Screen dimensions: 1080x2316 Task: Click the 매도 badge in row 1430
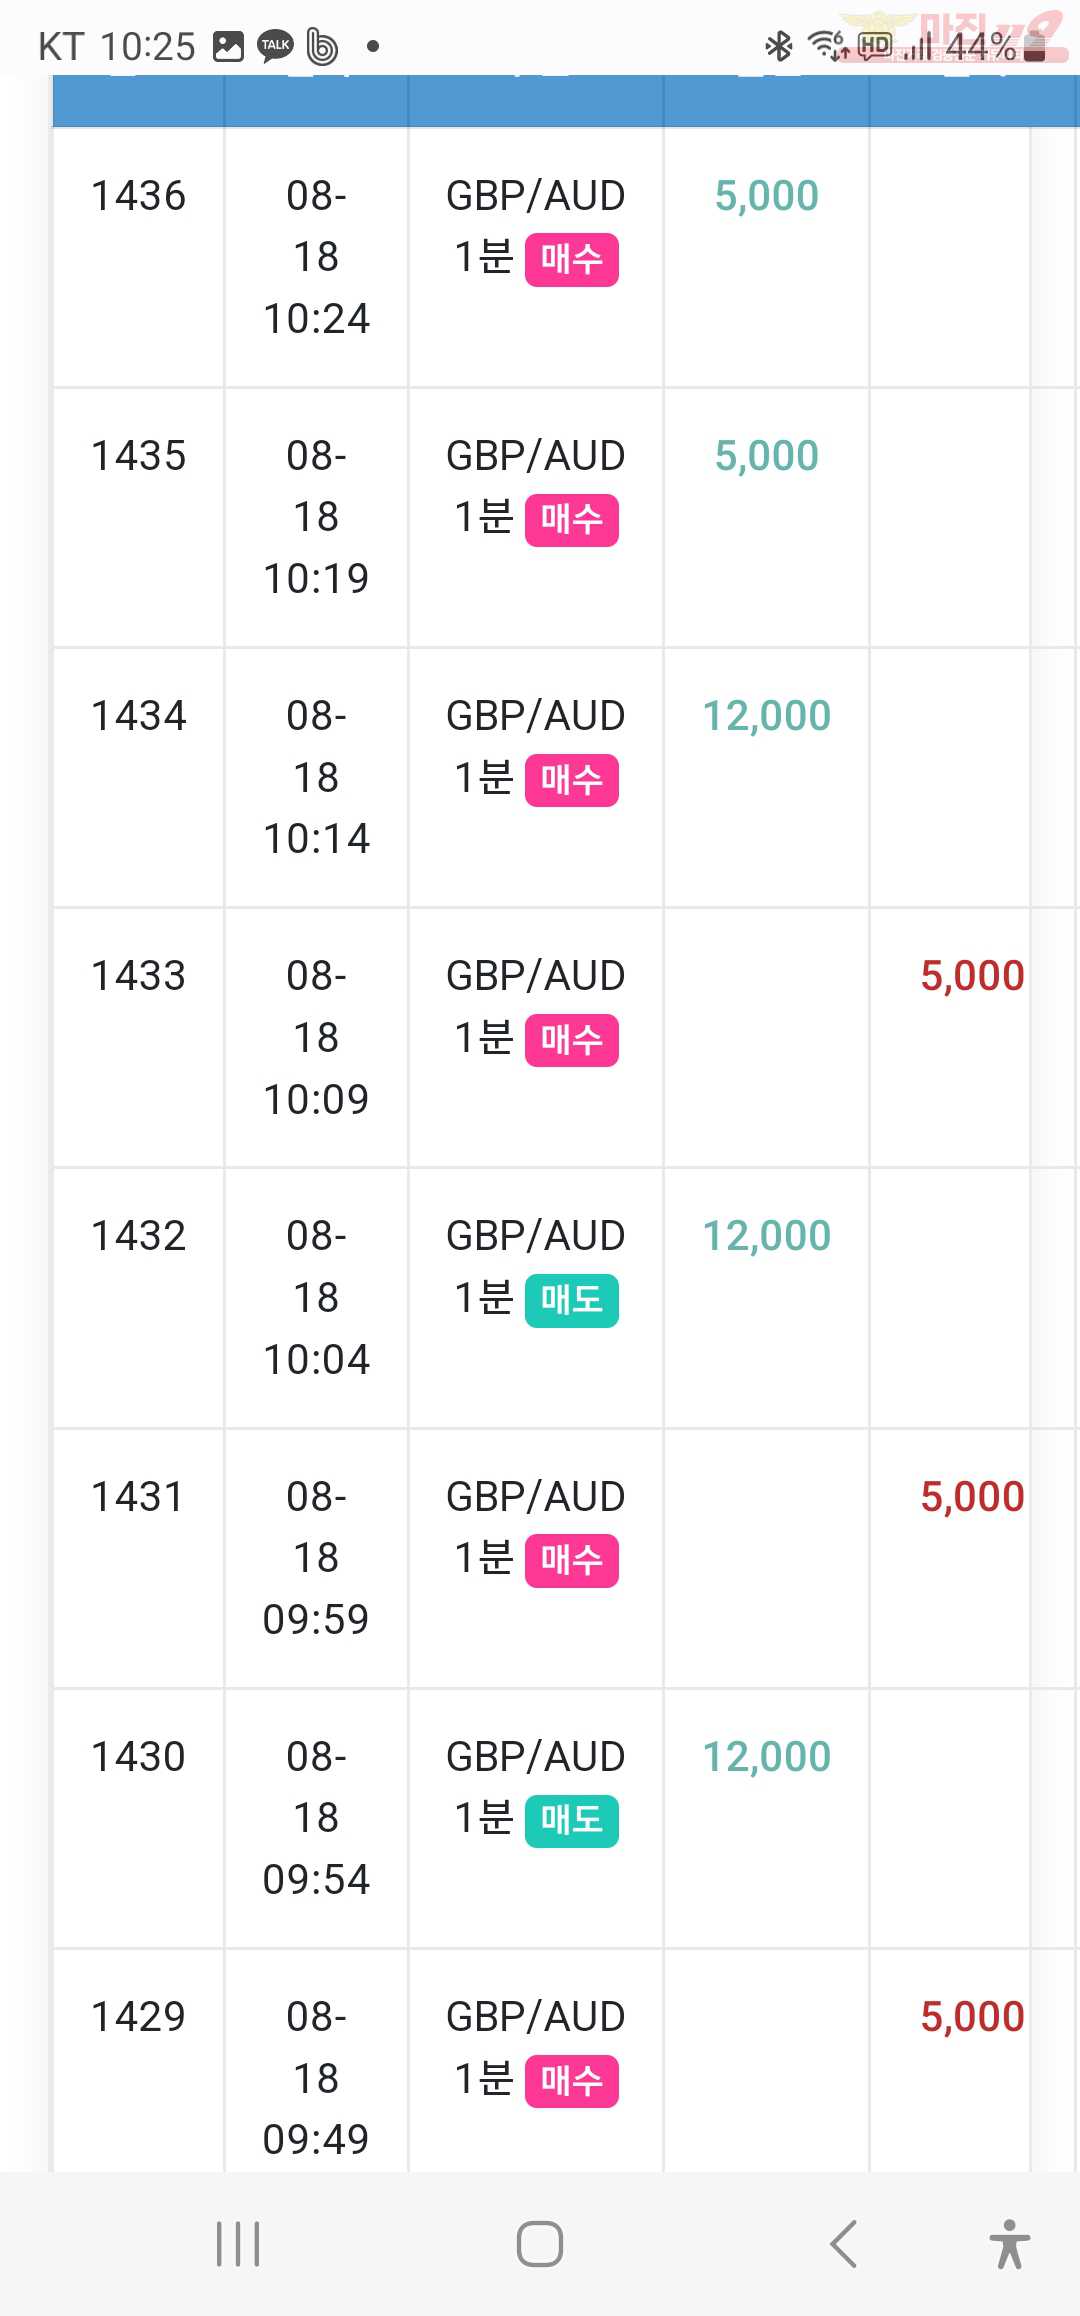point(572,1821)
